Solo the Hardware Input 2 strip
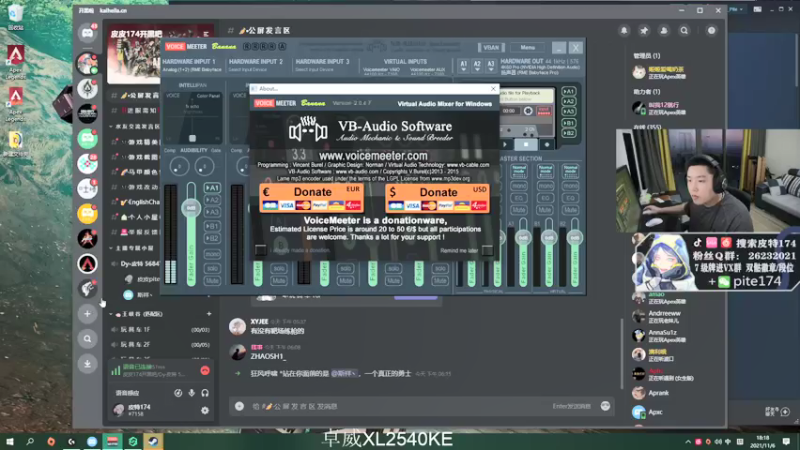This screenshot has height=450, width=800. (279, 268)
